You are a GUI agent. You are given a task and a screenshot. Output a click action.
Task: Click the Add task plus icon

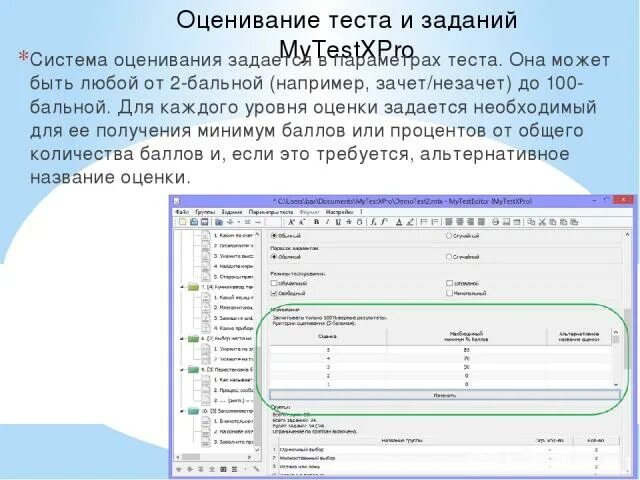[x=230, y=222]
